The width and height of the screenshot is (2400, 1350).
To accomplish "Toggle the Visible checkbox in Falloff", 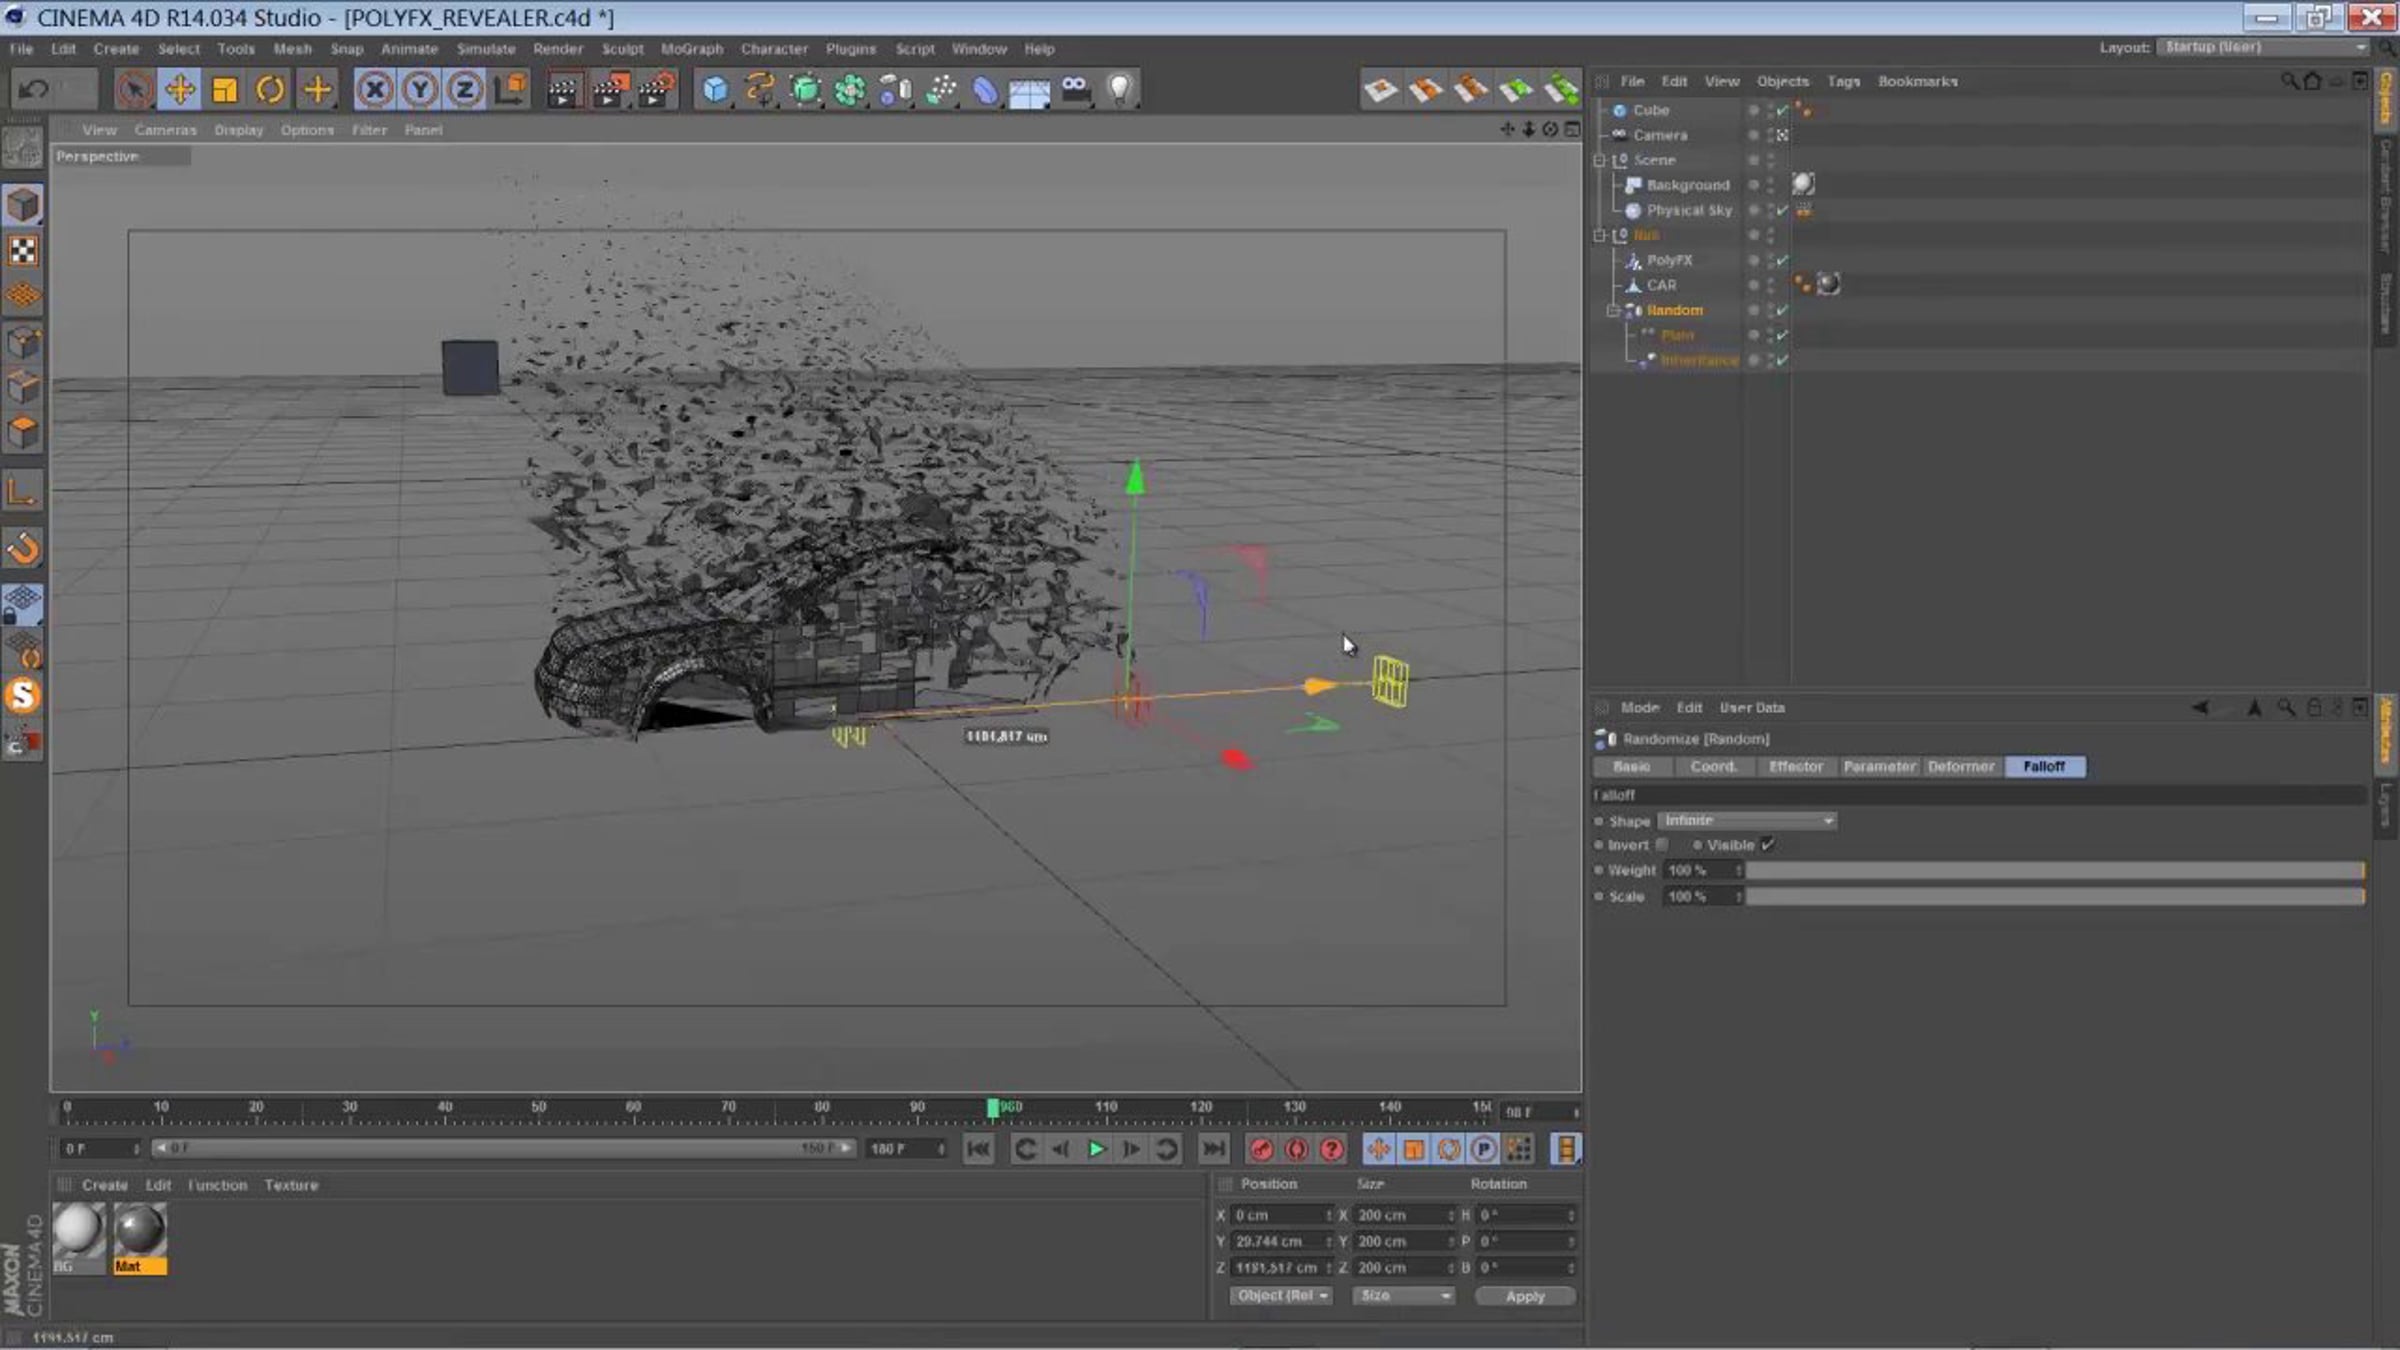I will (1768, 845).
